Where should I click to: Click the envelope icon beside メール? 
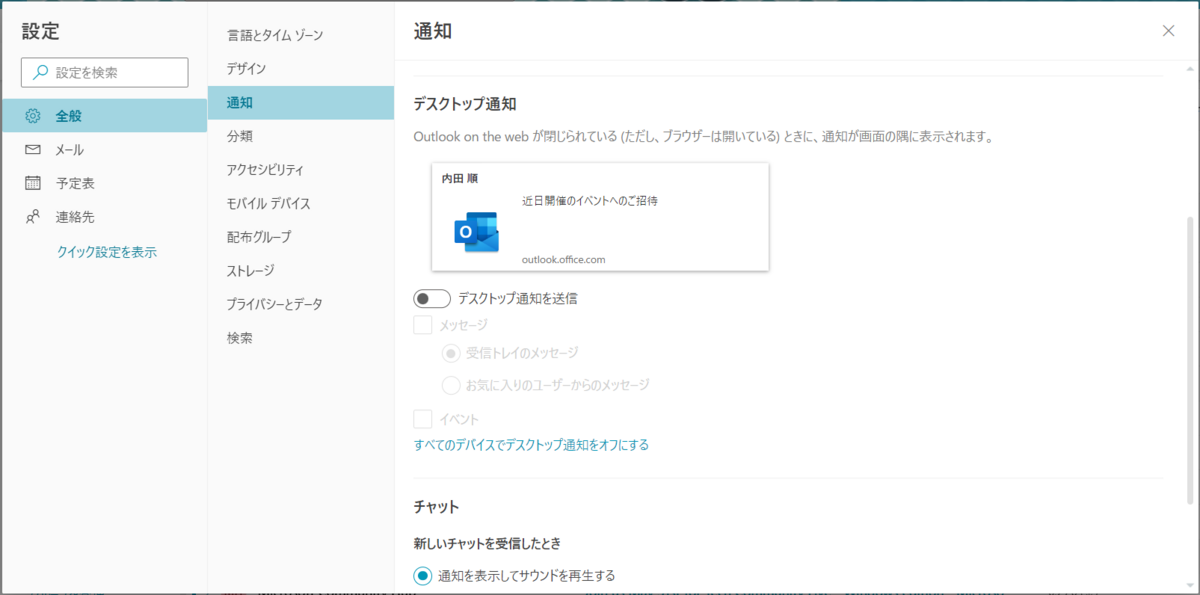(33, 150)
